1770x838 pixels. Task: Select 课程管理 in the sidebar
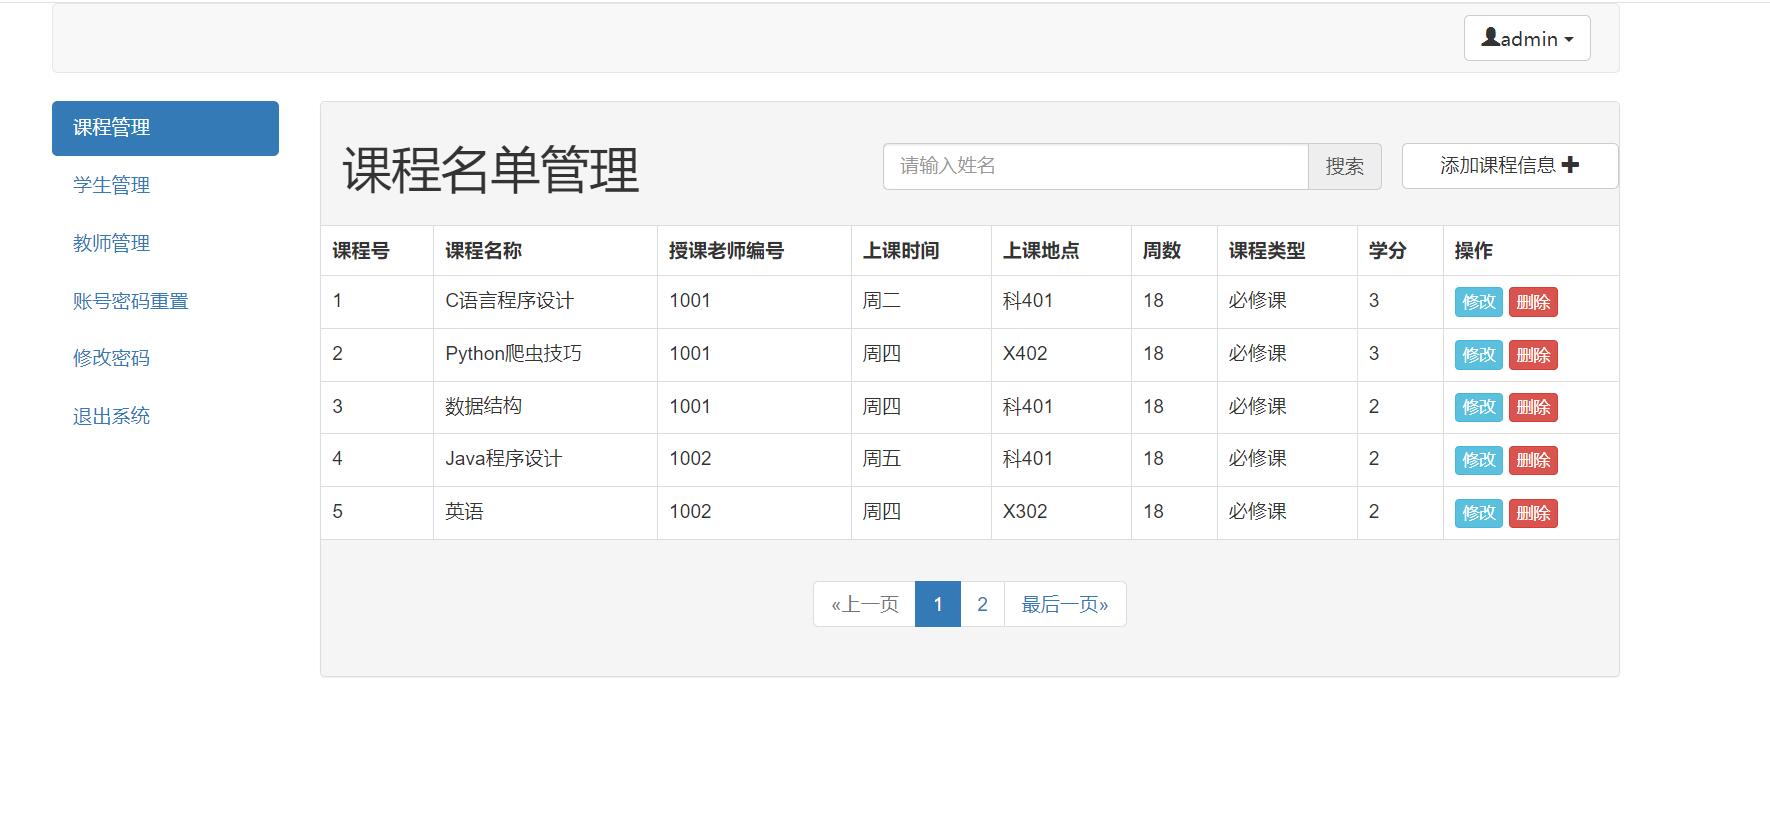pyautogui.click(x=165, y=128)
